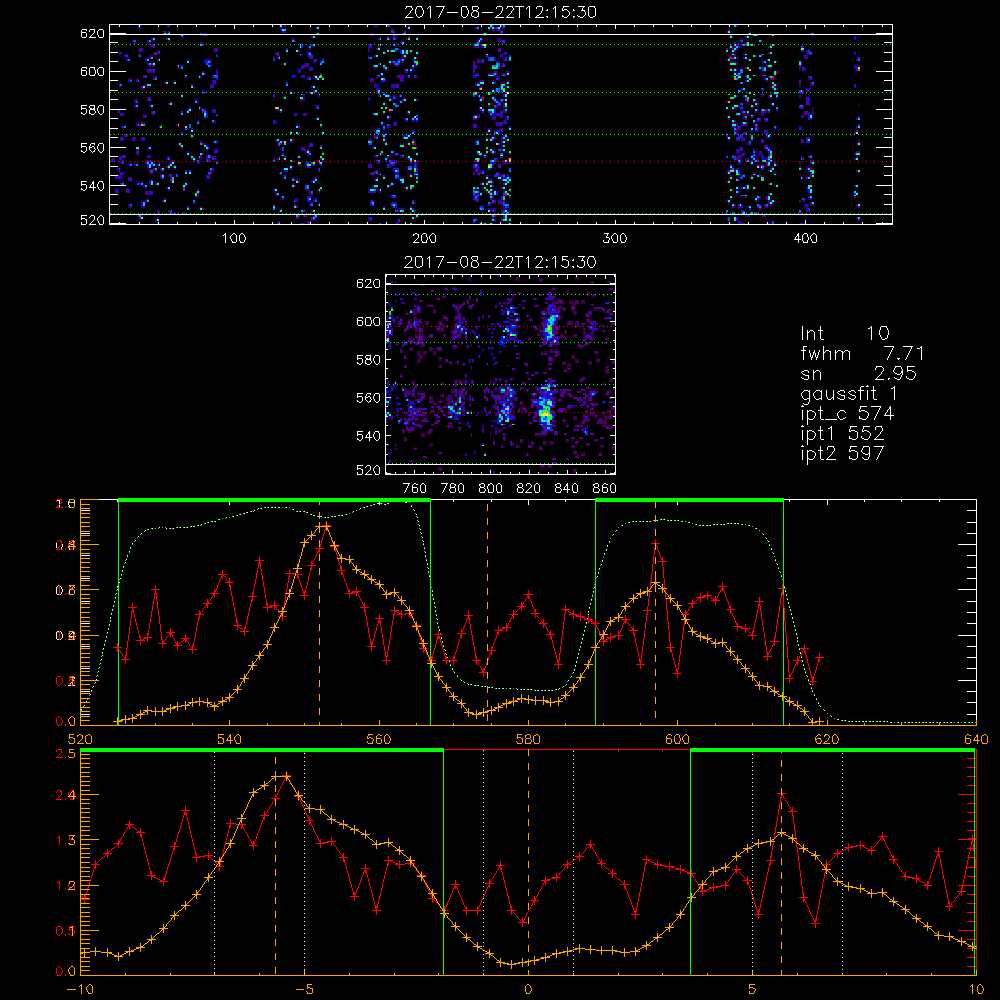The image size is (1000, 1000).
Task: Select the 'ipt2 597' readout
Action: [842, 453]
